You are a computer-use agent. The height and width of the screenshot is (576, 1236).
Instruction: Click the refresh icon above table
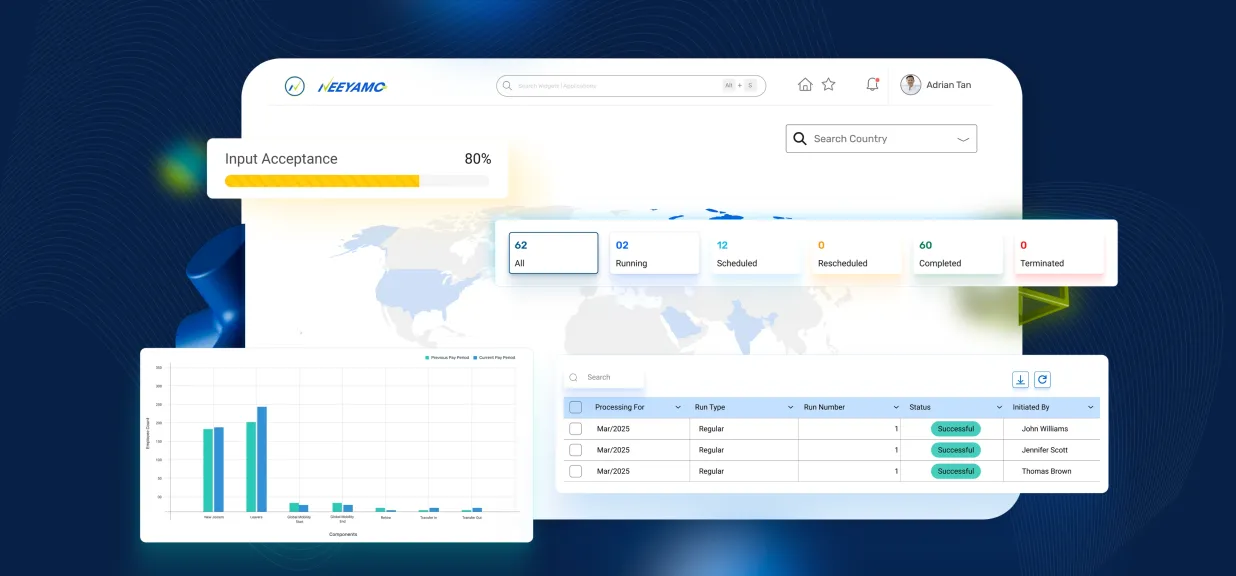1042,379
